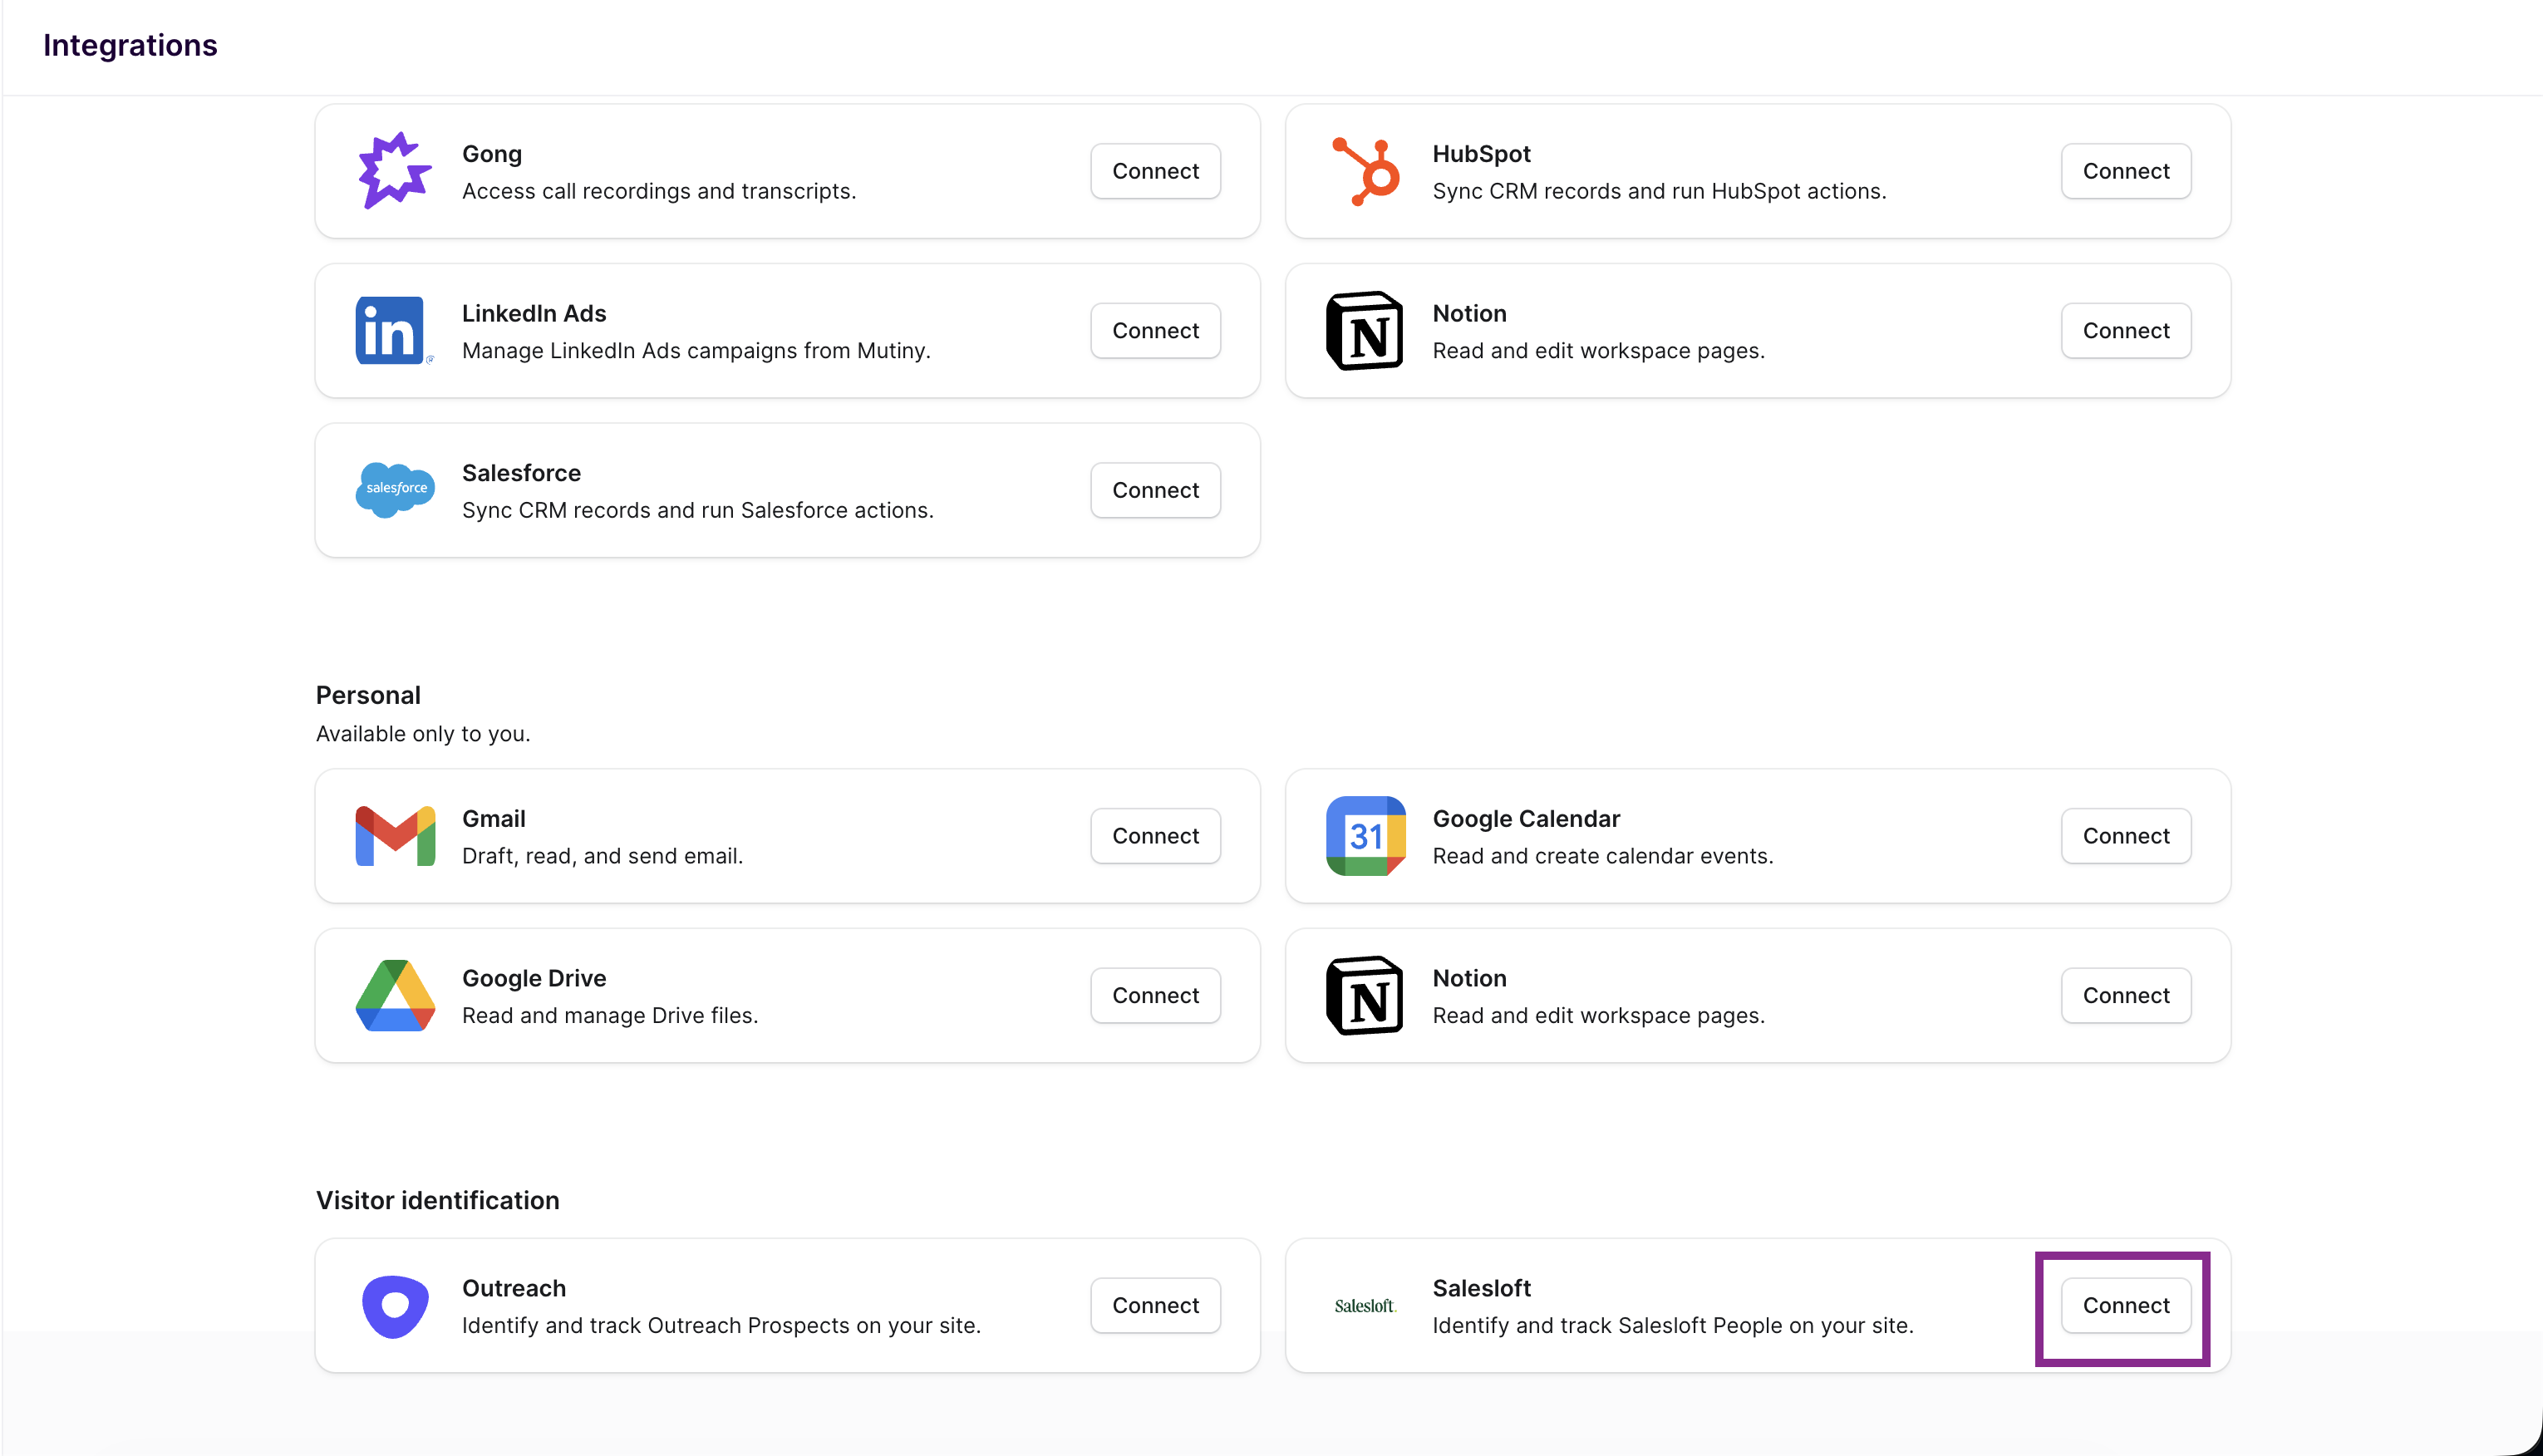Image resolution: width=2543 pixels, height=1456 pixels.
Task: Click the Gong logo icon
Action: (x=395, y=171)
